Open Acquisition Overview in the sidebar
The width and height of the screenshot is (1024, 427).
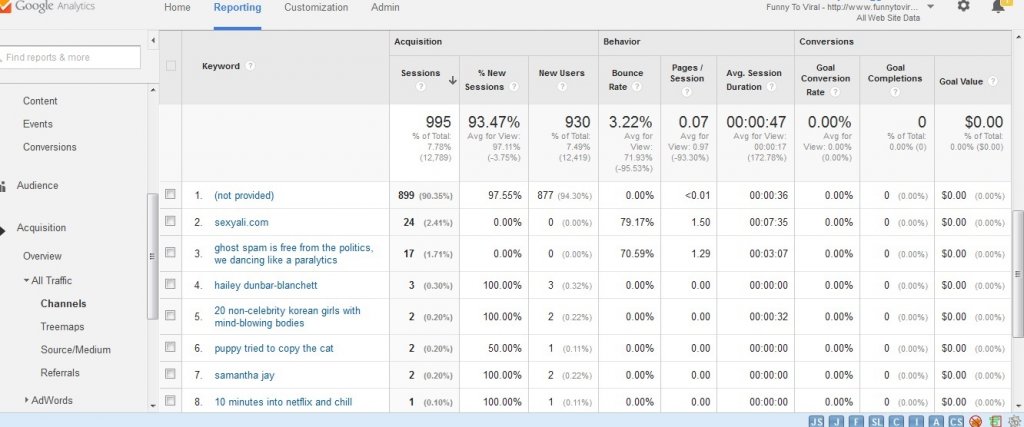click(x=42, y=256)
